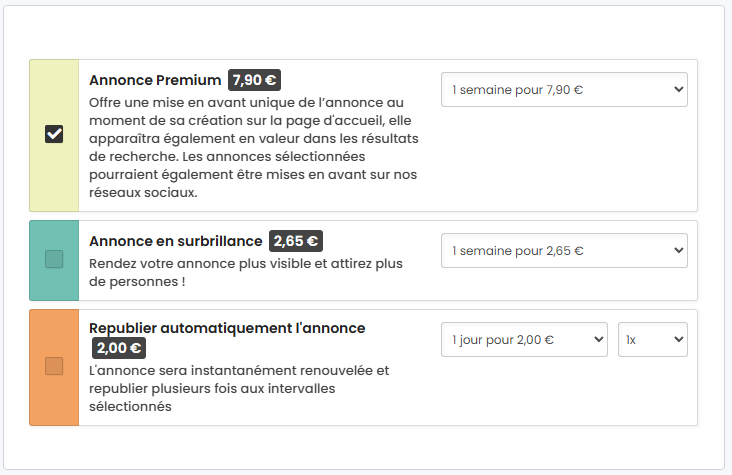Click the 'Annonce en surbrillance' heading

[175, 241]
